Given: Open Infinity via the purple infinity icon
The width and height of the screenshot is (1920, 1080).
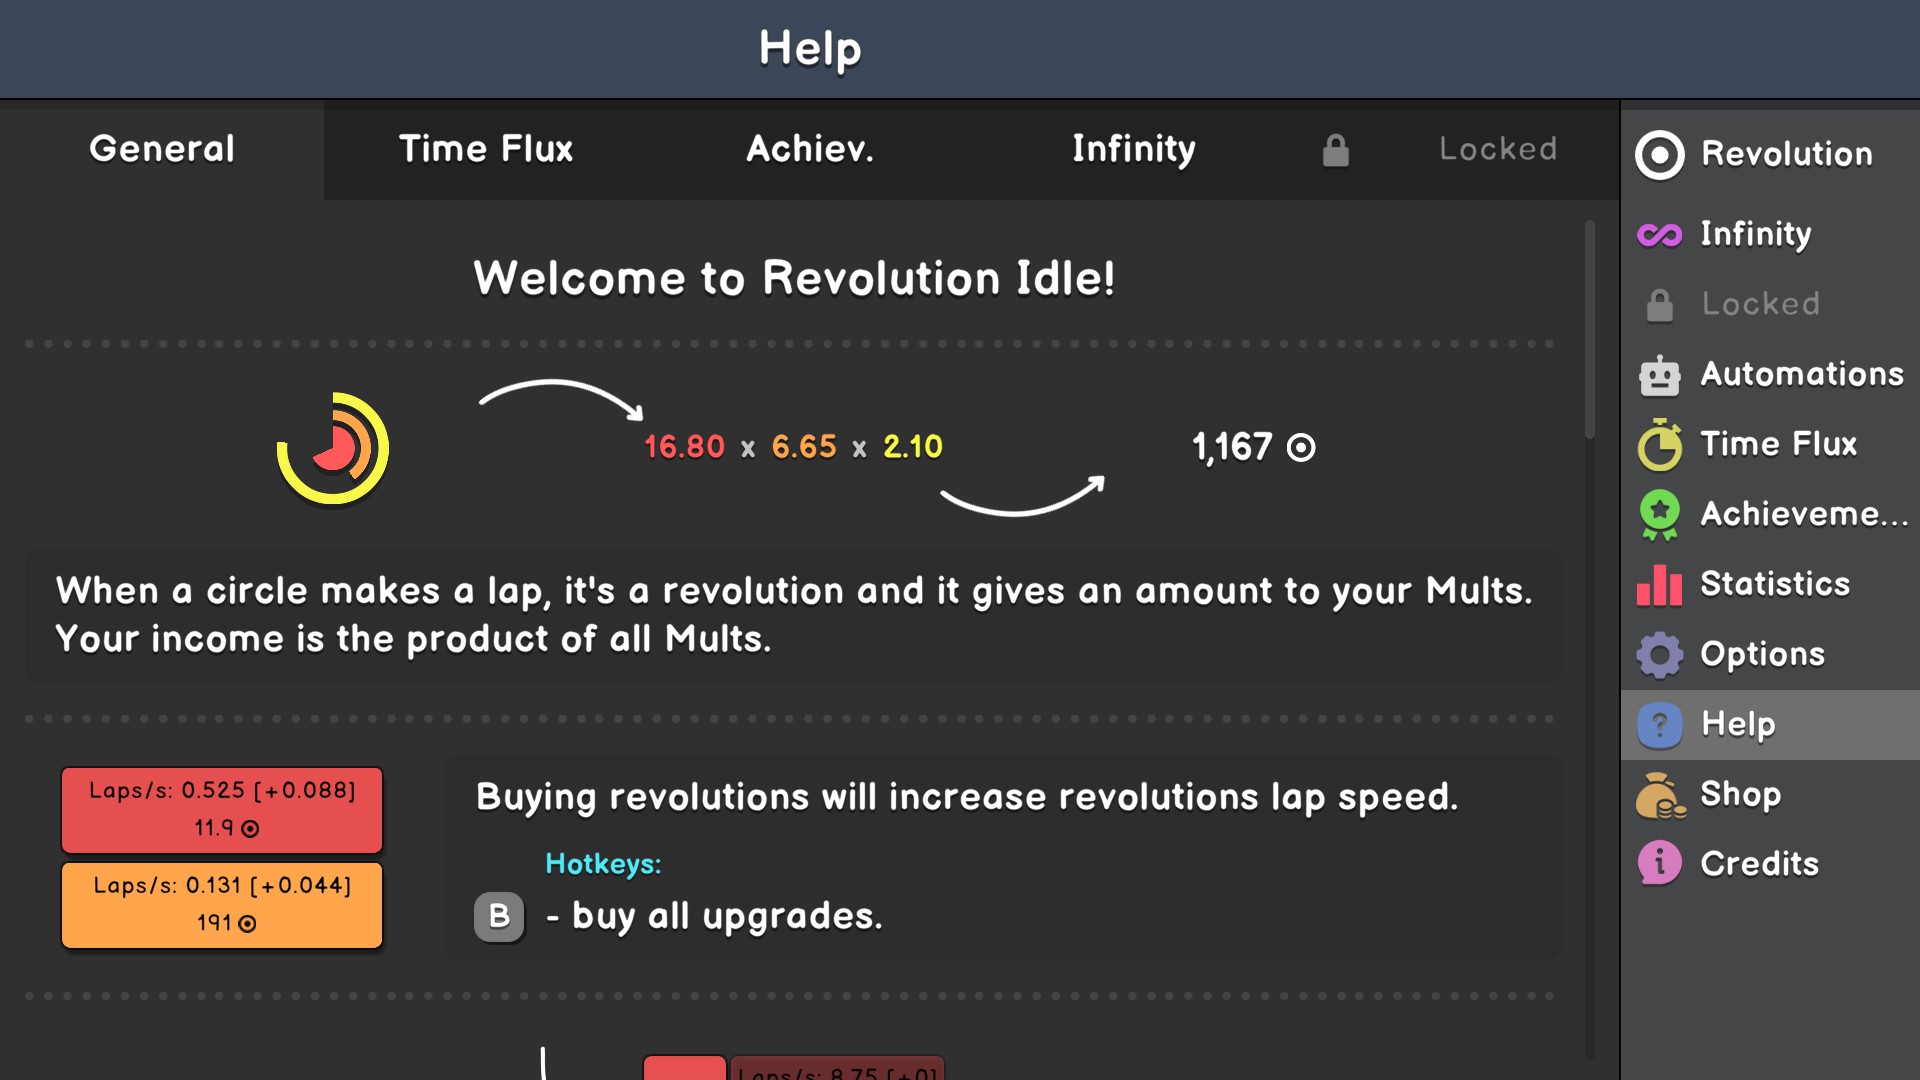Looking at the screenshot, I should click(1659, 235).
